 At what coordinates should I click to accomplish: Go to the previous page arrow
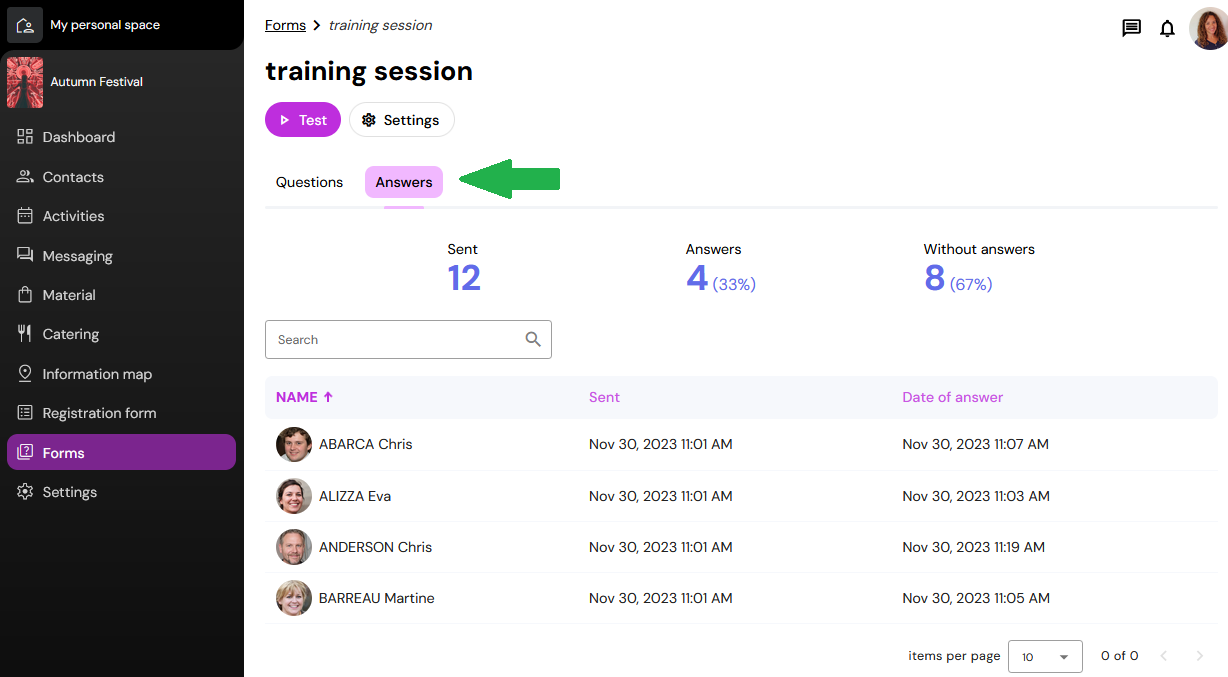(x=1164, y=656)
